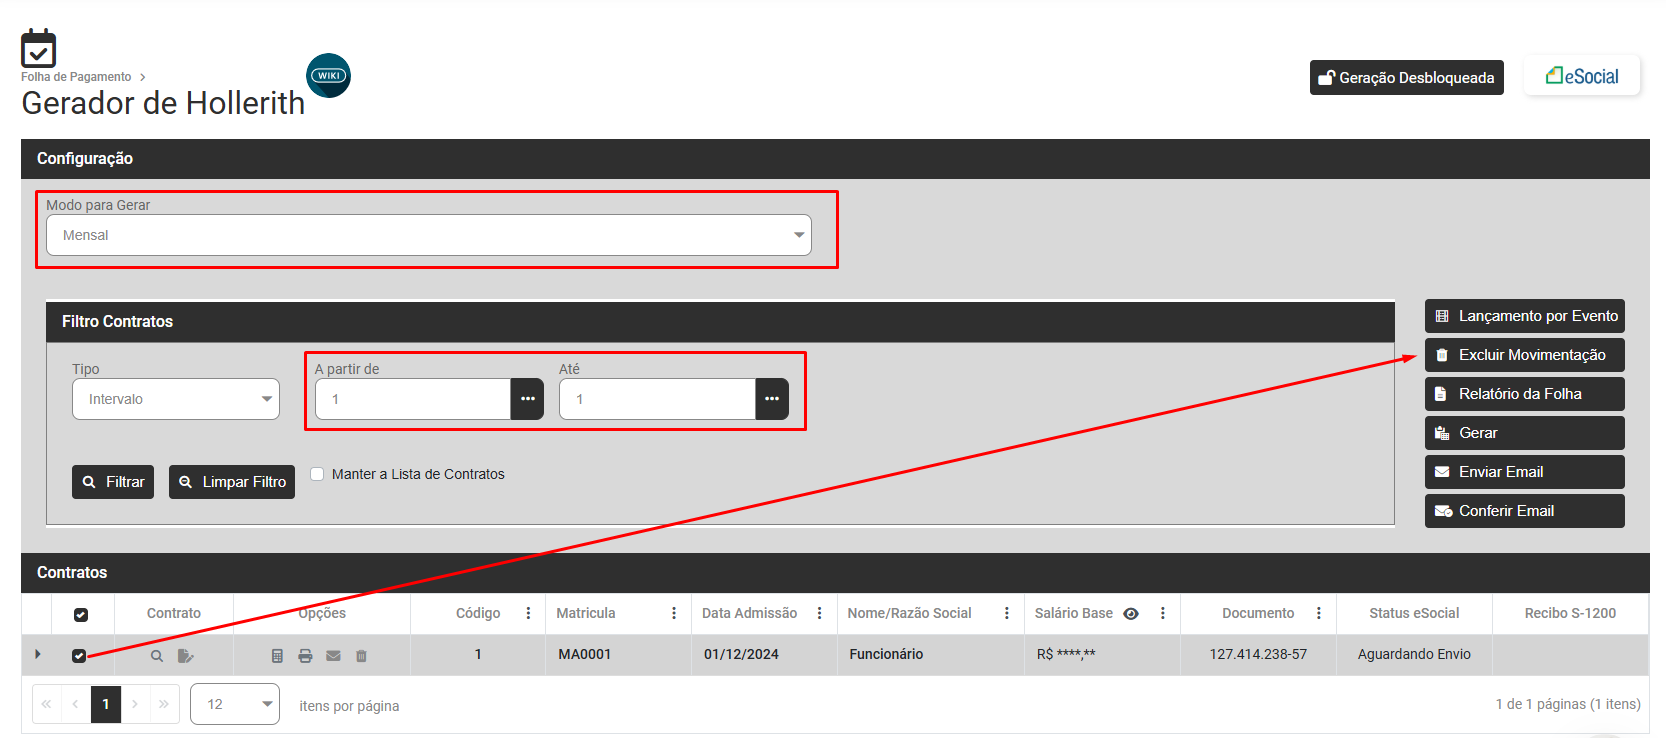1666x738 pixels.
Task: Click the Limpar Filtro button
Action: click(x=232, y=482)
